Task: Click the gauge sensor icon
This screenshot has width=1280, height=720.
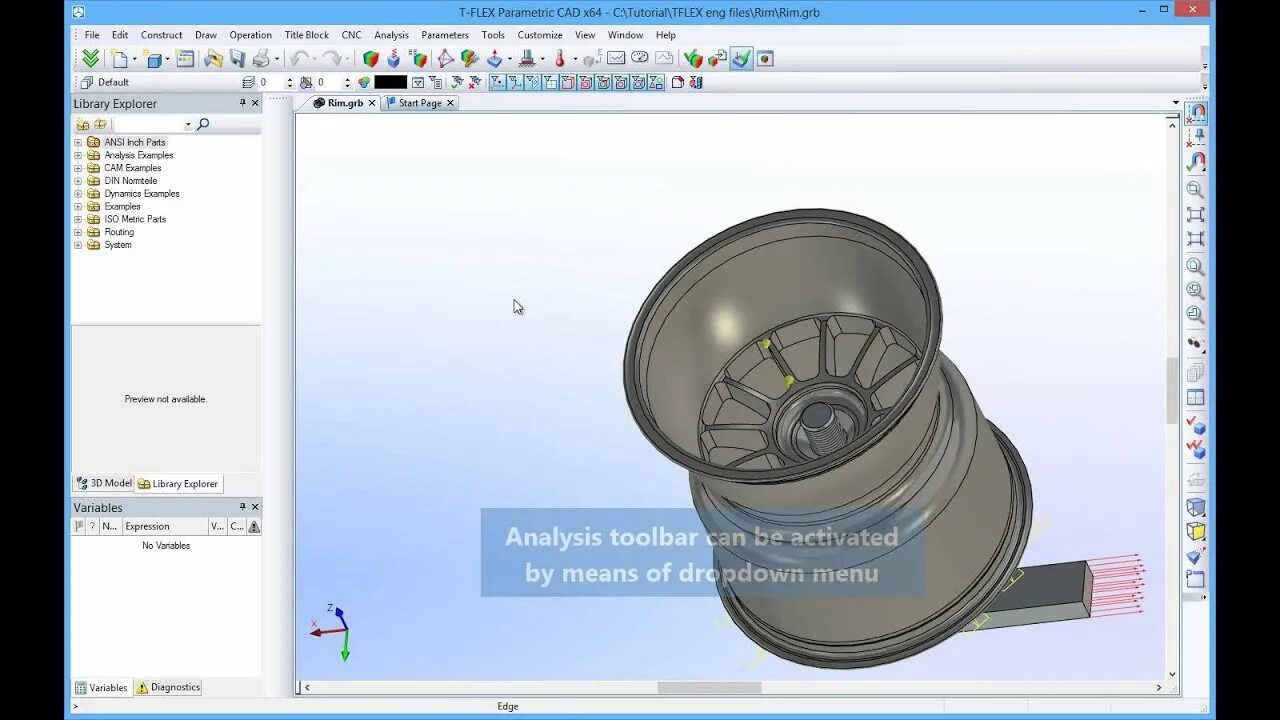Action: pos(640,58)
